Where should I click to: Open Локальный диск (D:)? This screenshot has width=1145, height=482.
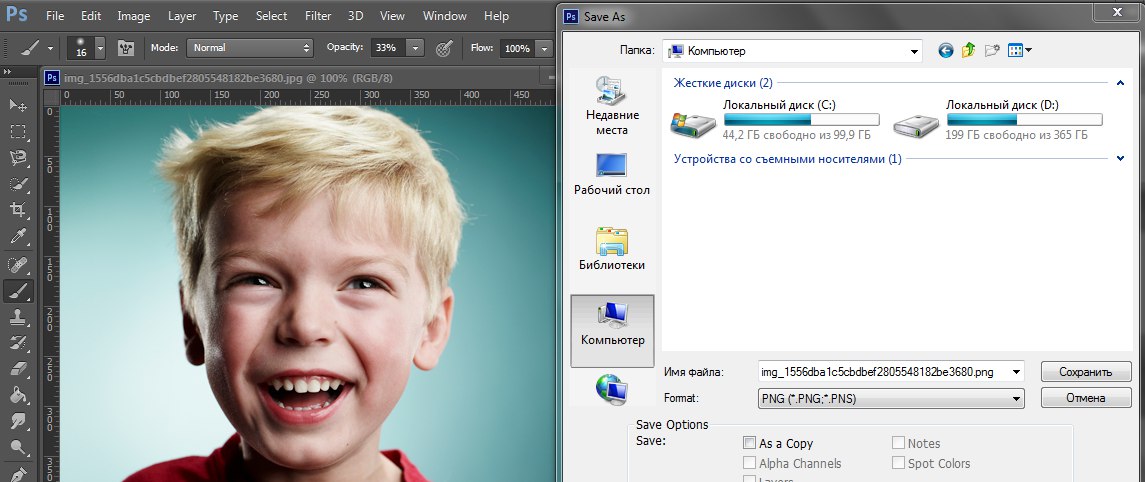pos(997,120)
